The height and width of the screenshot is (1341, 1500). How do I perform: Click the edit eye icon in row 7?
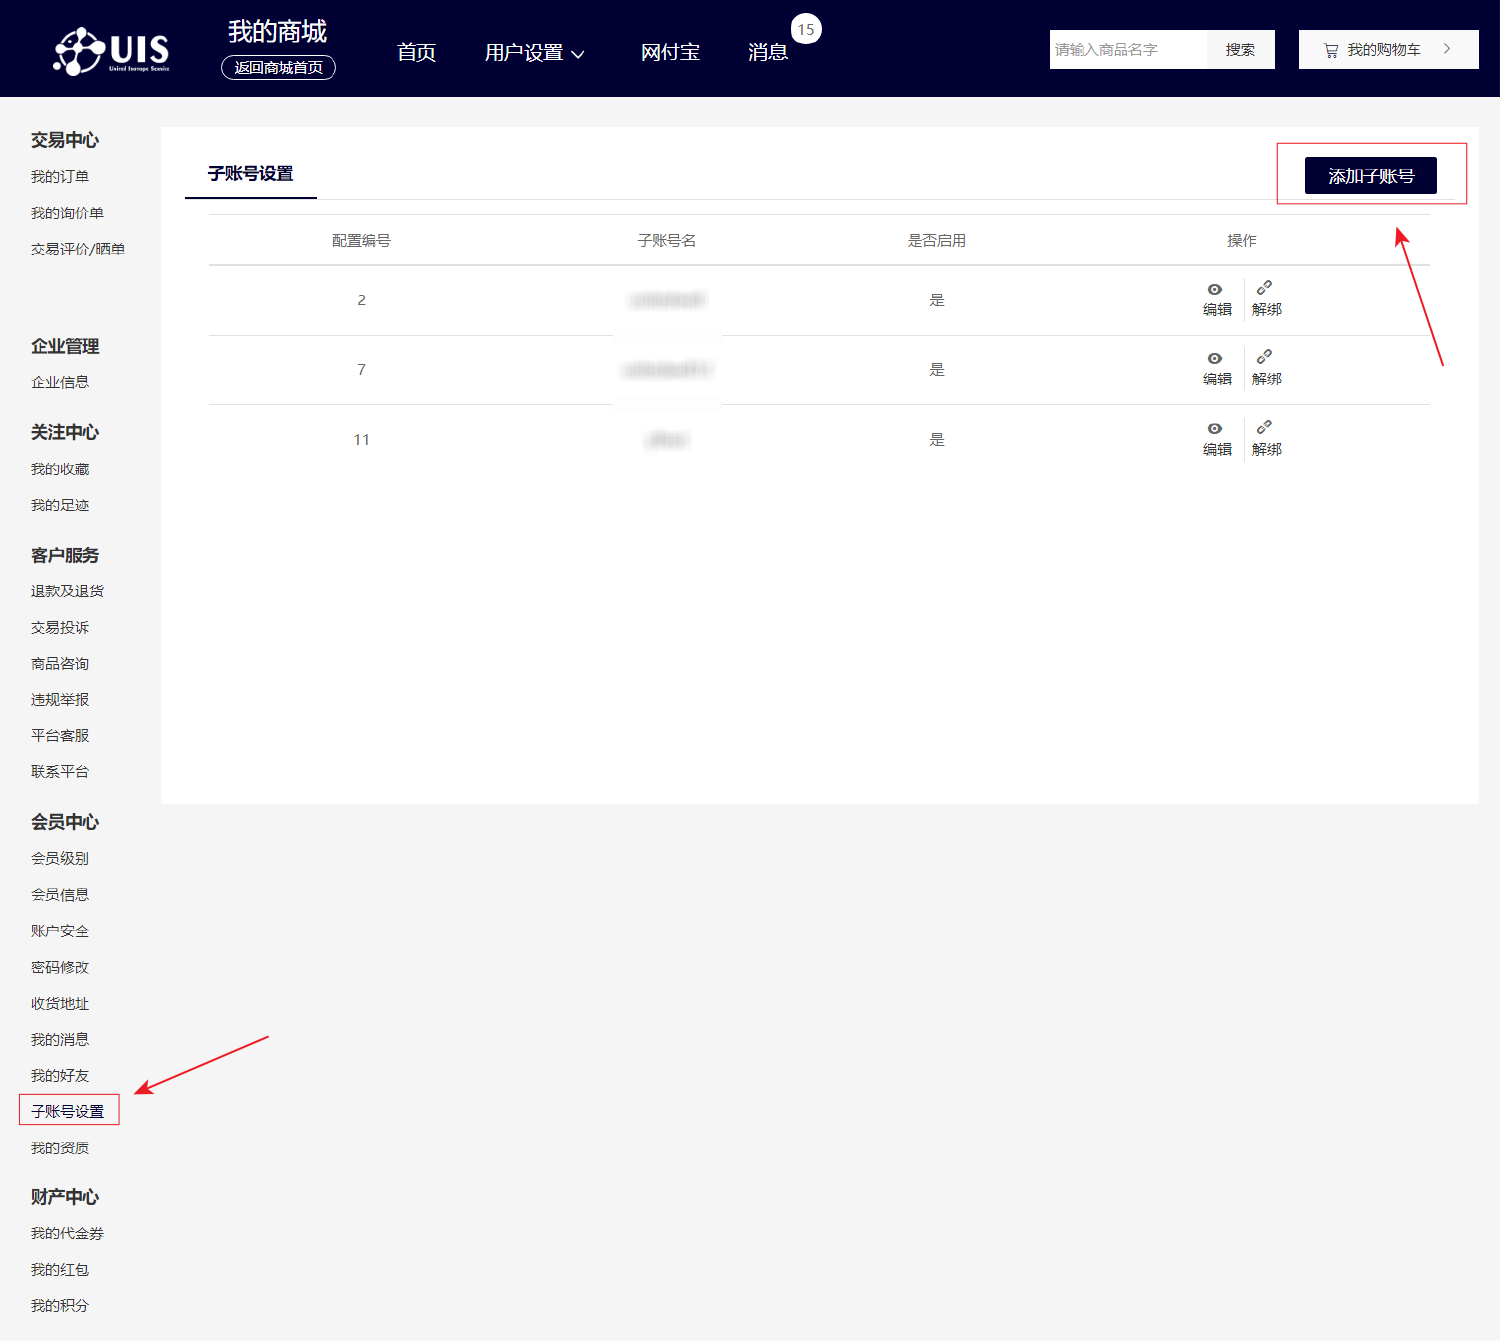pos(1215,358)
